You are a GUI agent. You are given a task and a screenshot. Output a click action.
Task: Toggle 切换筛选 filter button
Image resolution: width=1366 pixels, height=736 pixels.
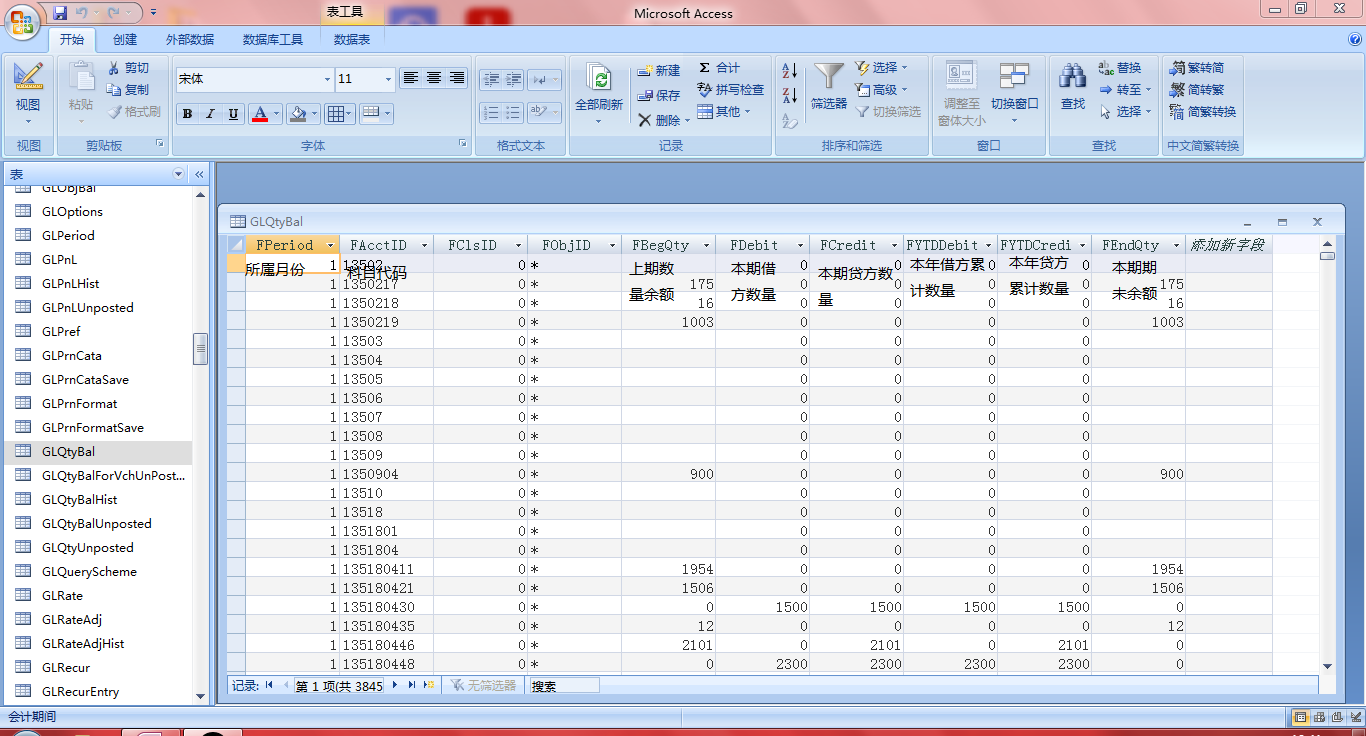[888, 112]
